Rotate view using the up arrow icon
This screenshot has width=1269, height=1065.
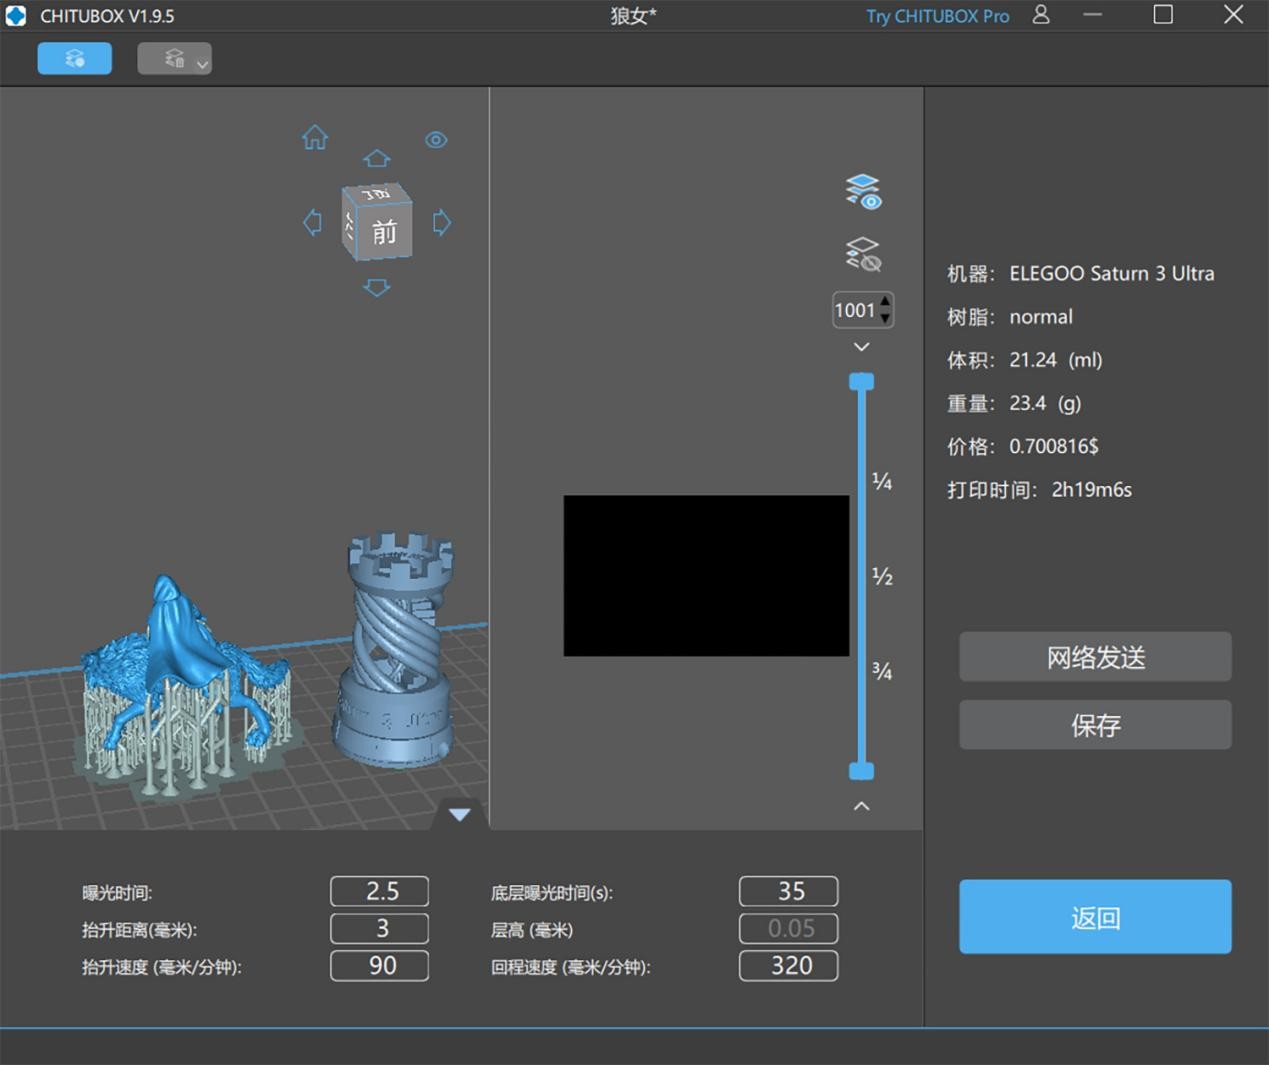coord(377,159)
